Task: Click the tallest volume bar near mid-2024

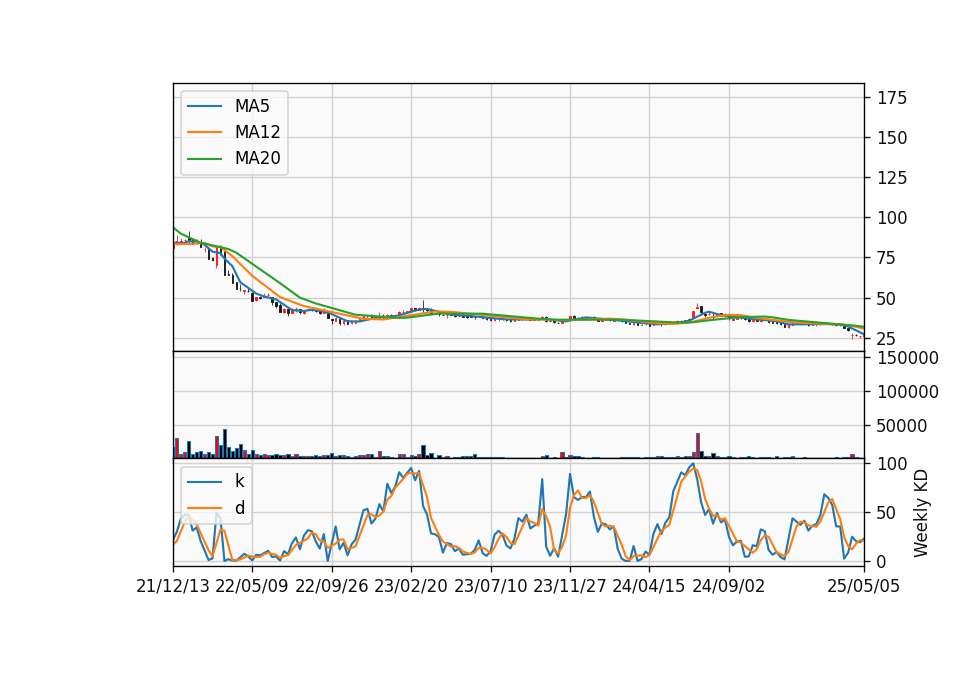Action: (x=697, y=446)
